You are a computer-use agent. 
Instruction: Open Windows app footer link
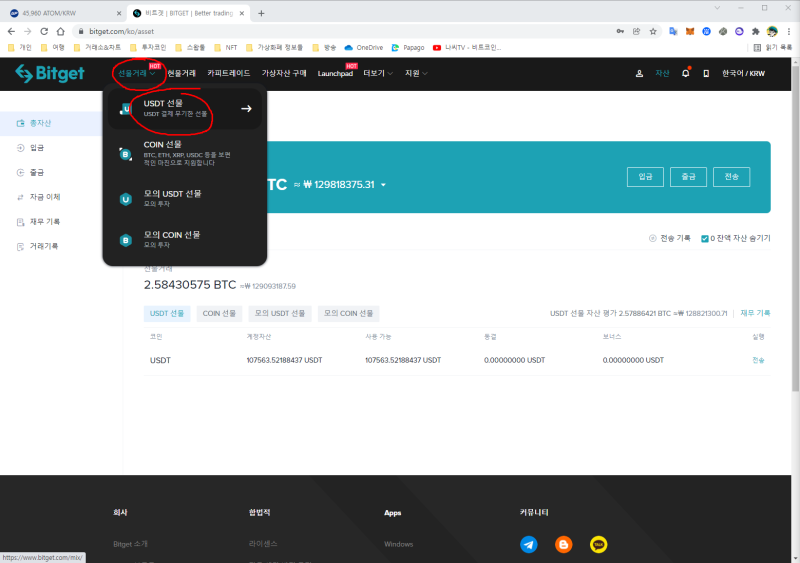[398, 544]
